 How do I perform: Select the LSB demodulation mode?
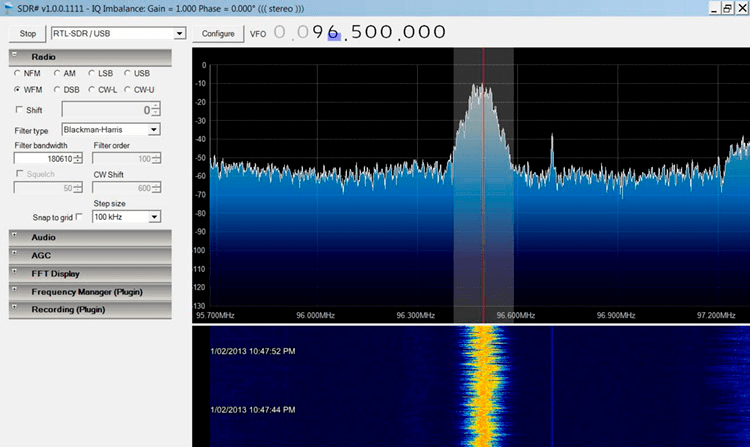(x=91, y=73)
